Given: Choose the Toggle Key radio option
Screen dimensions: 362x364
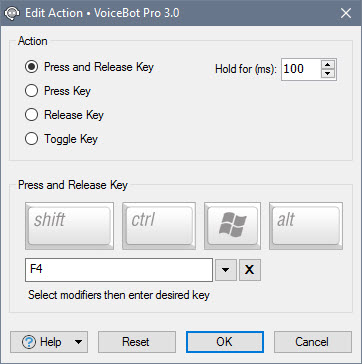Looking at the screenshot, I should pyautogui.click(x=61, y=139).
